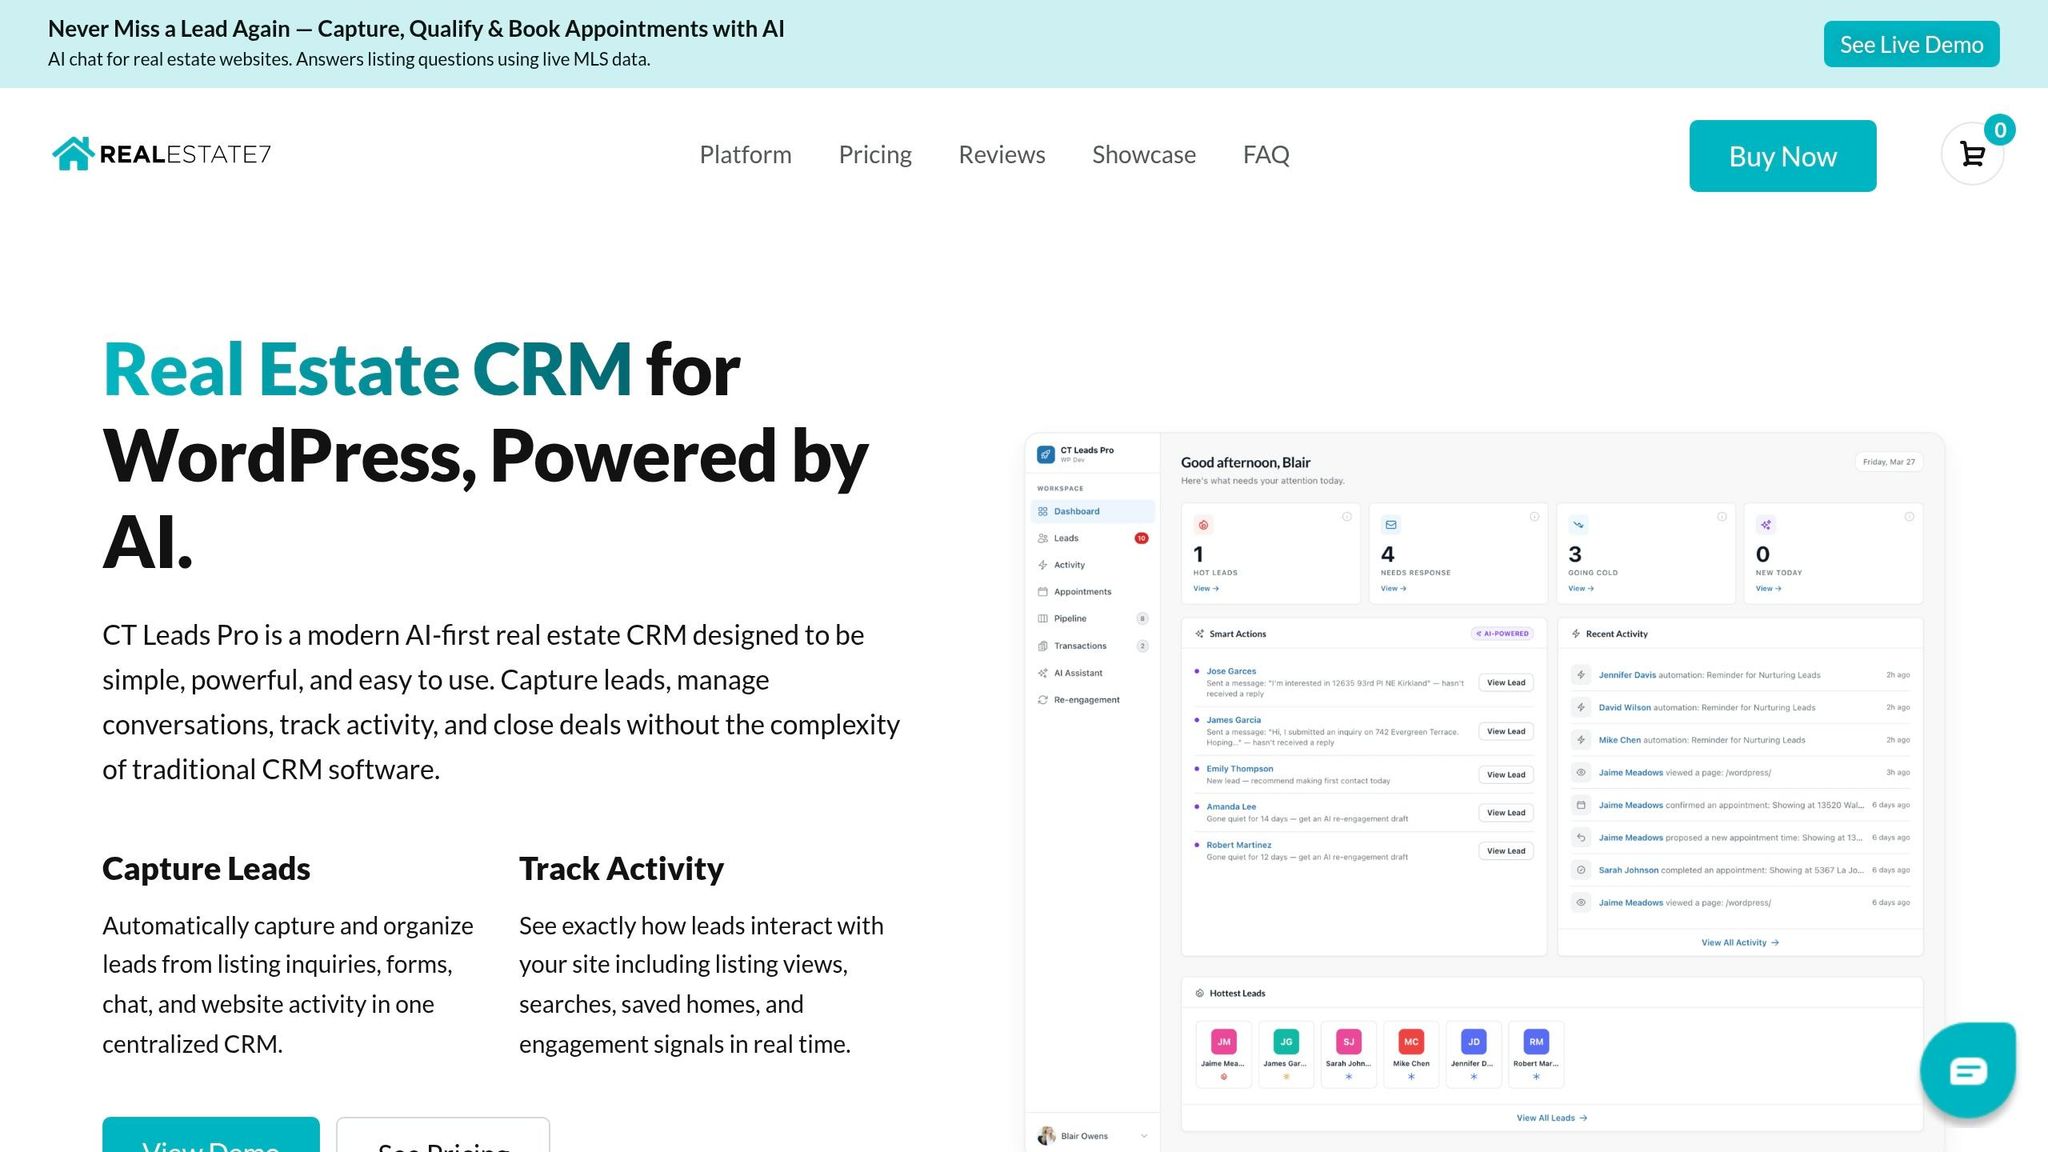Open the shopping cart icon
The image size is (2048, 1152).
pyautogui.click(x=1972, y=154)
